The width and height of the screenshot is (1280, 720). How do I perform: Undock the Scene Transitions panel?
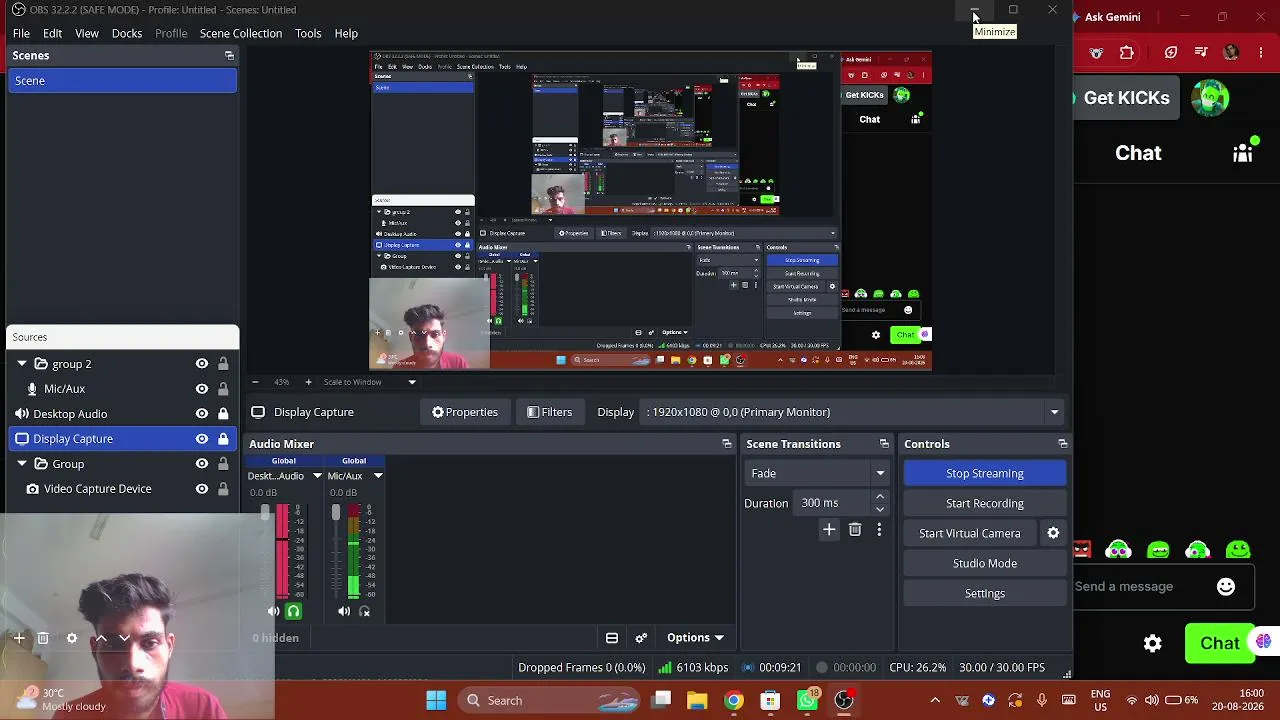click(884, 444)
